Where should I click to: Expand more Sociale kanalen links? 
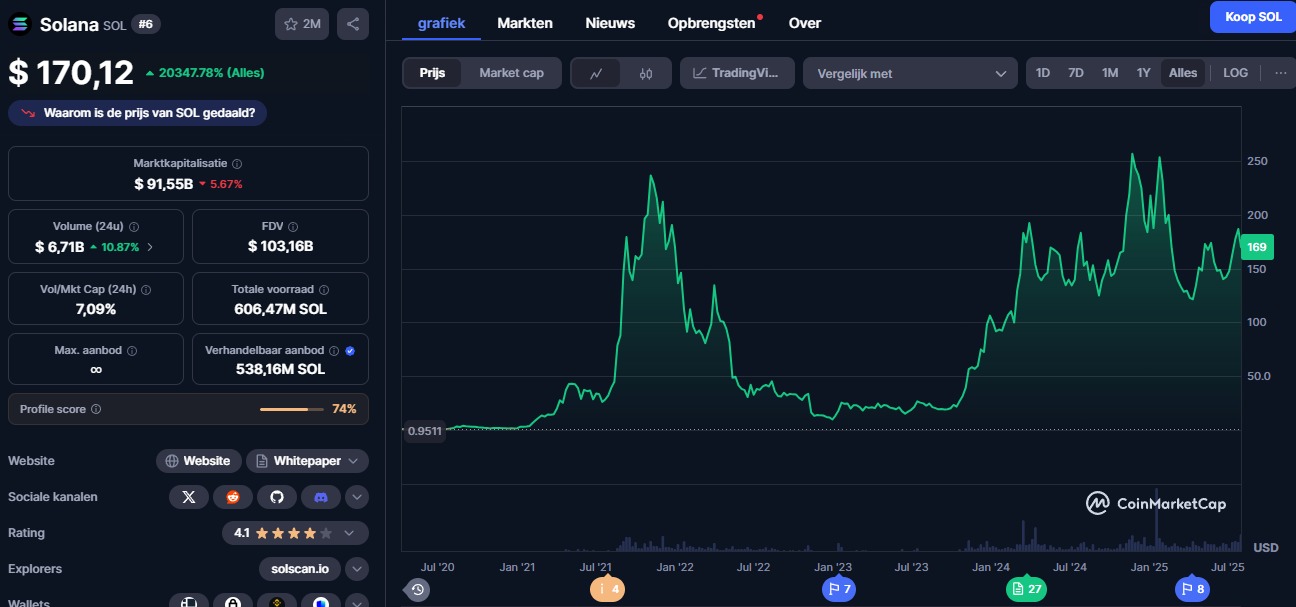[357, 496]
